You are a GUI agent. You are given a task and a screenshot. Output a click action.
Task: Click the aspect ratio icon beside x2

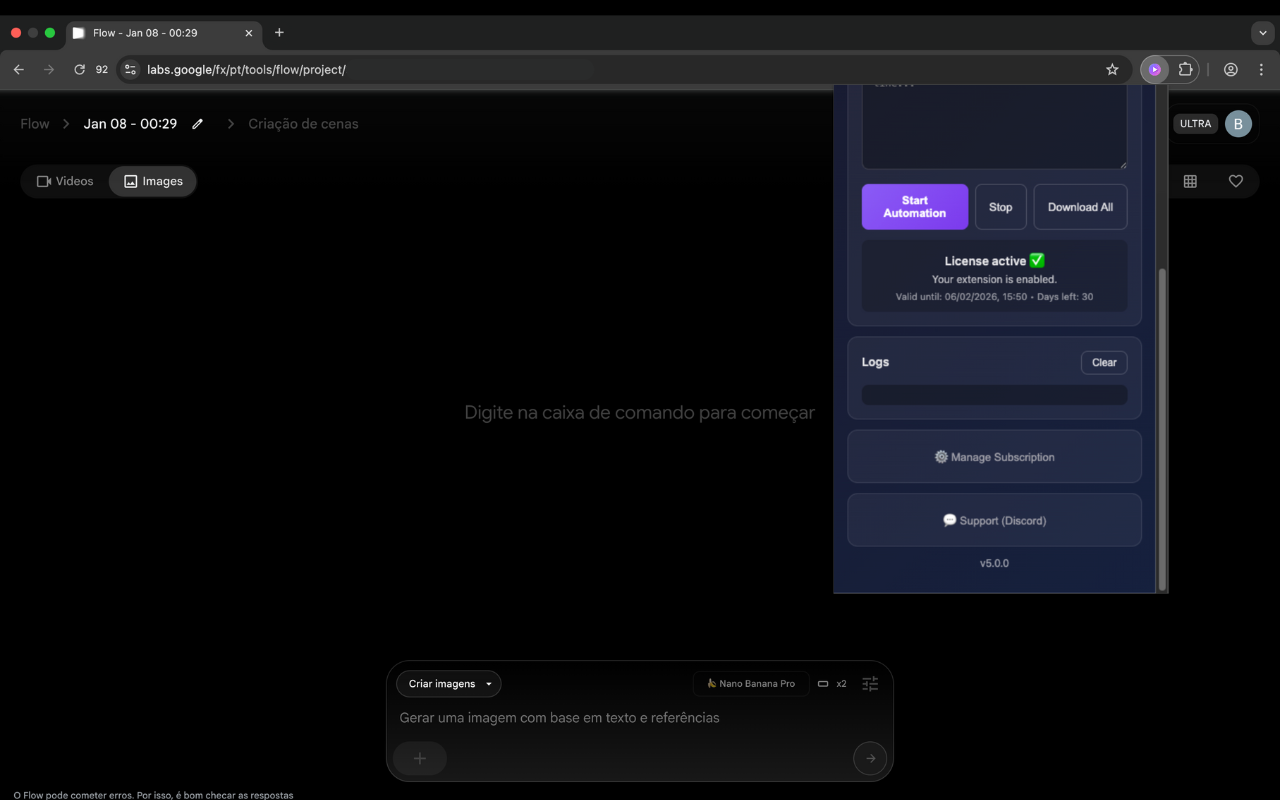point(823,684)
